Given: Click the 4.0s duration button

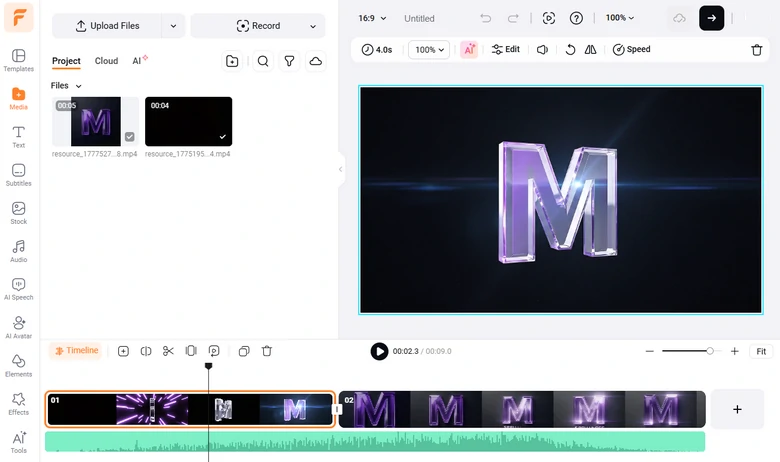Looking at the screenshot, I should 377,50.
